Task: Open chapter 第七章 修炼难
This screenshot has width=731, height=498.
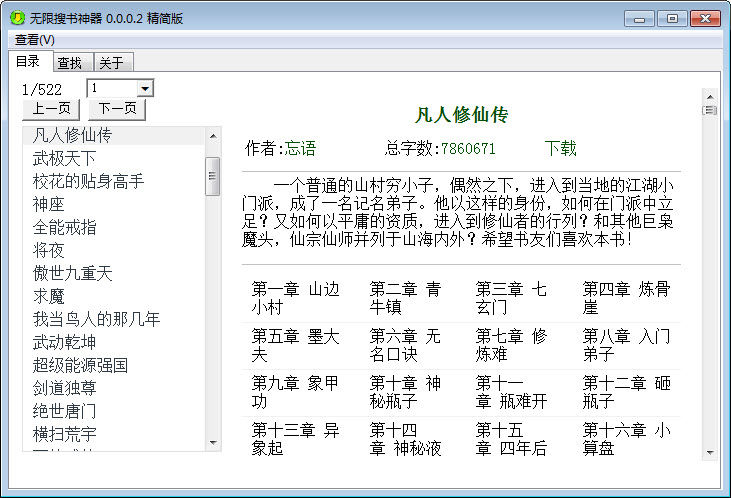Action: click(511, 346)
